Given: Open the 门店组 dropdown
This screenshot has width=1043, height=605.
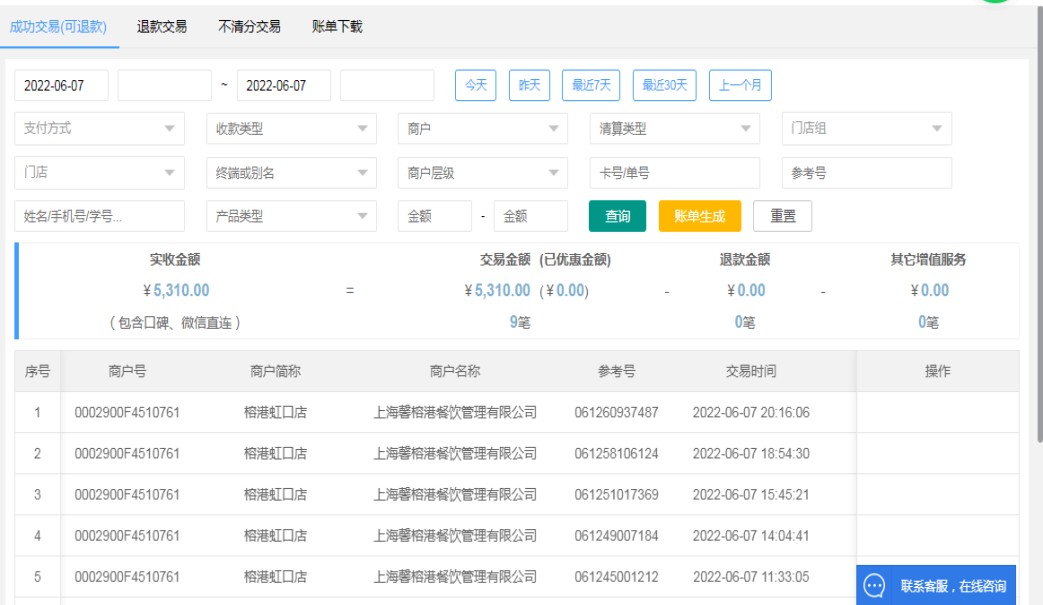Looking at the screenshot, I should (x=866, y=129).
